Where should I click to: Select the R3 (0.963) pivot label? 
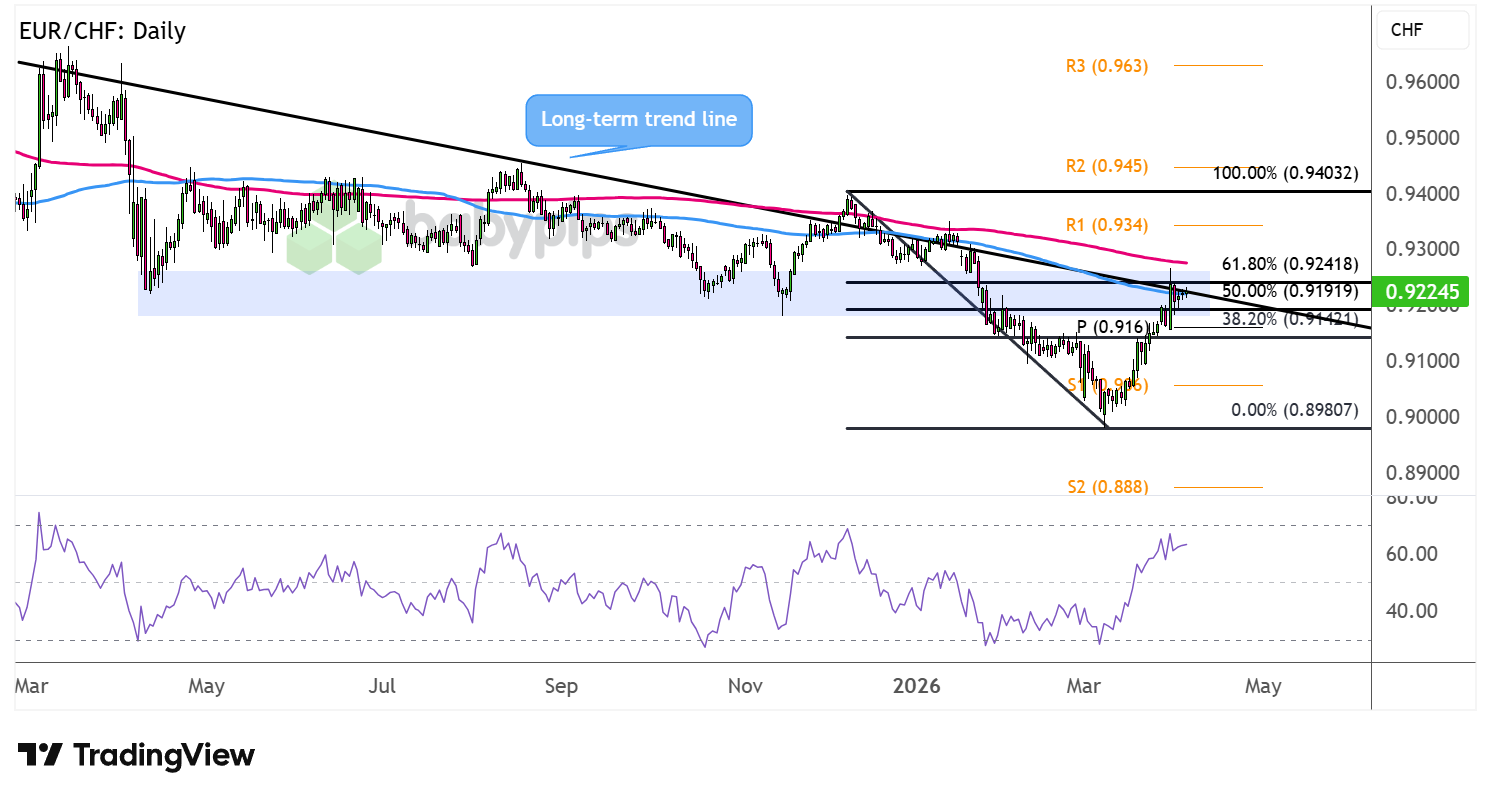coord(1106,66)
